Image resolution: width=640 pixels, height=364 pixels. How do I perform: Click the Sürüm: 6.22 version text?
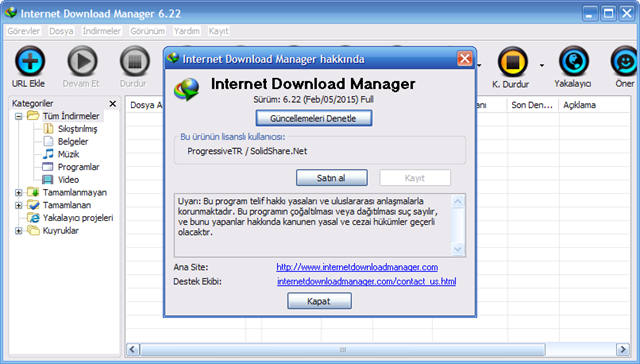pos(313,100)
